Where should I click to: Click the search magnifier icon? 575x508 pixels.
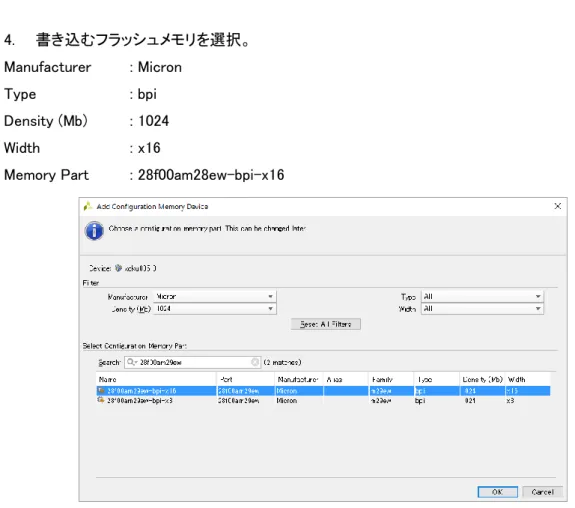(131, 362)
